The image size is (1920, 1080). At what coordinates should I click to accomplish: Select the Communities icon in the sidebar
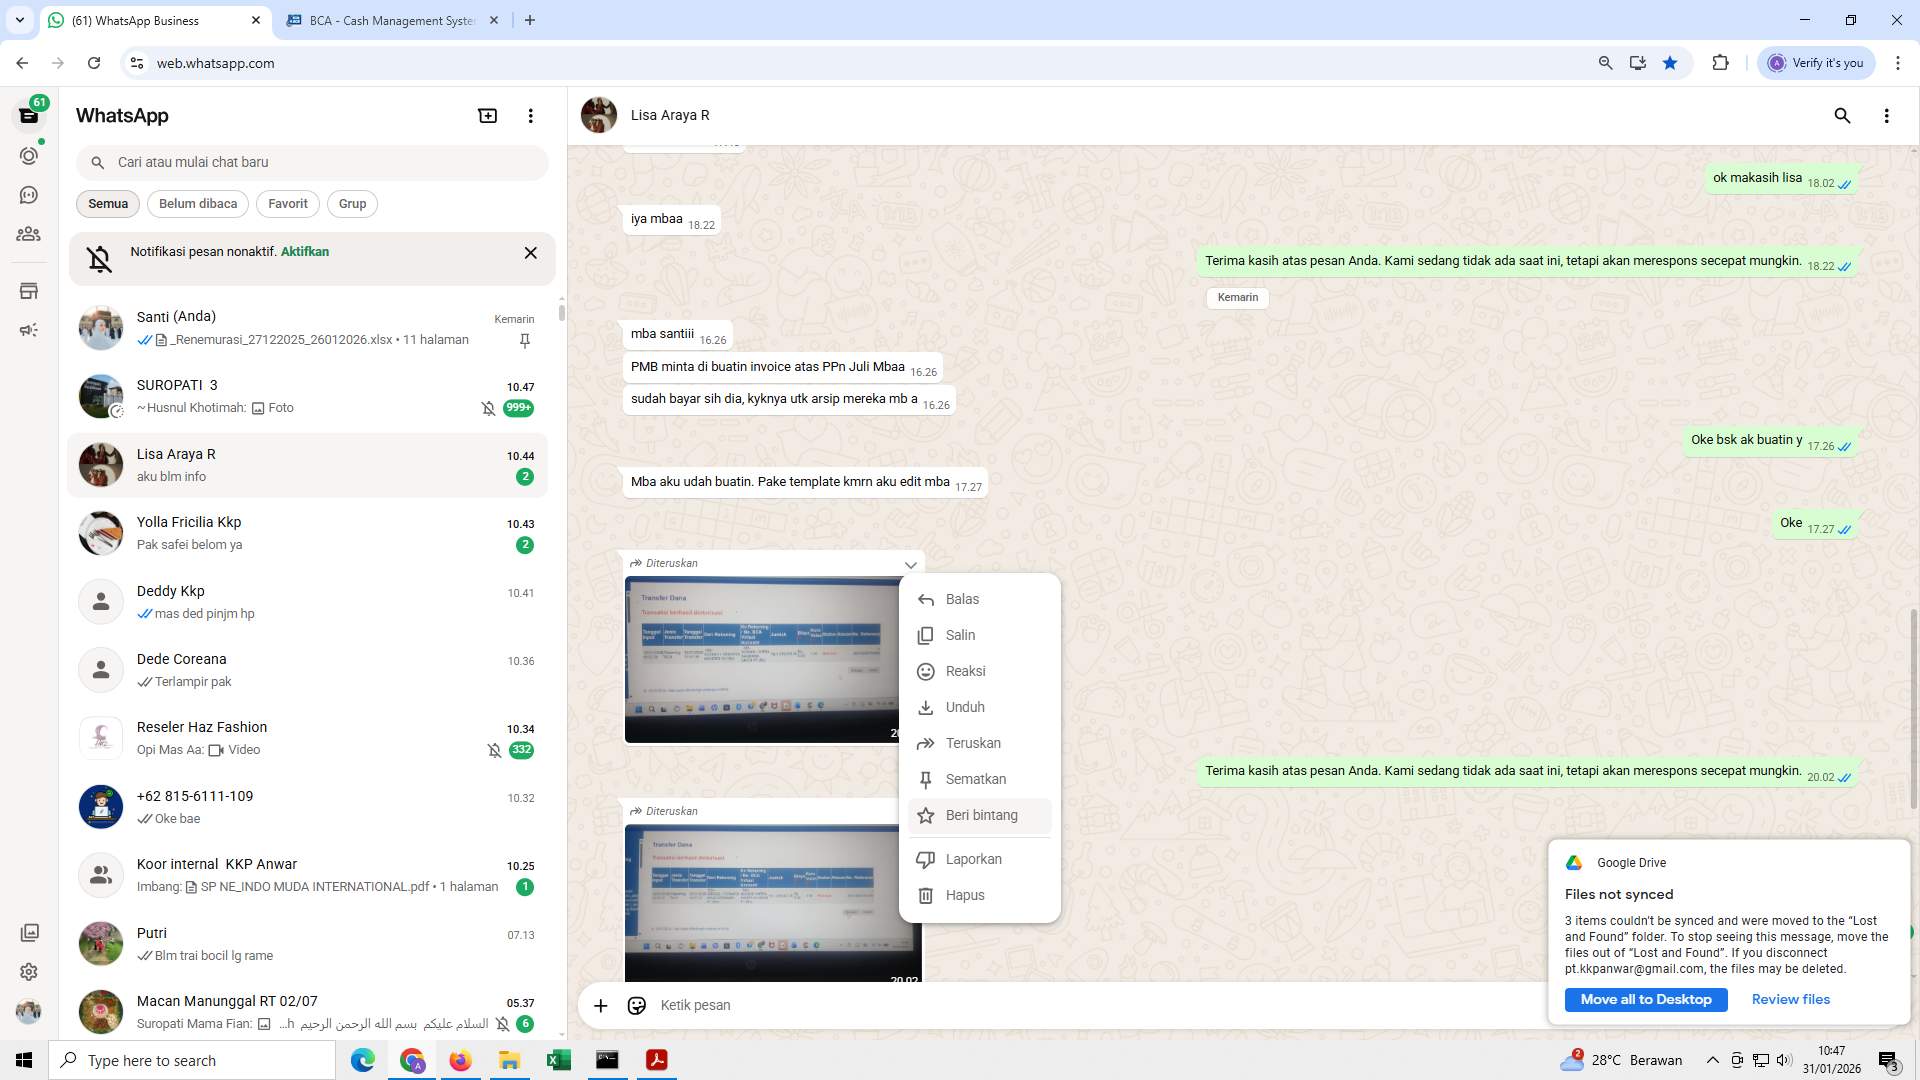[28, 234]
